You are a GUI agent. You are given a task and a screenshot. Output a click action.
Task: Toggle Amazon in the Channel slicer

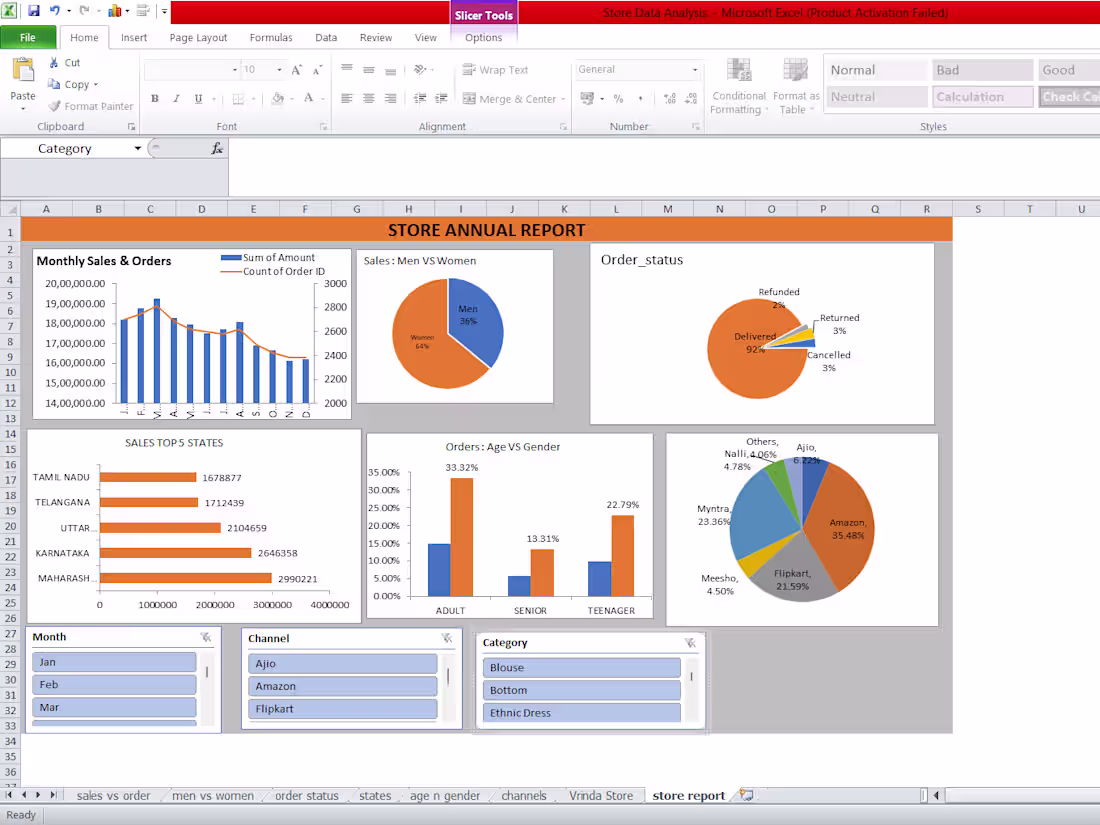342,686
